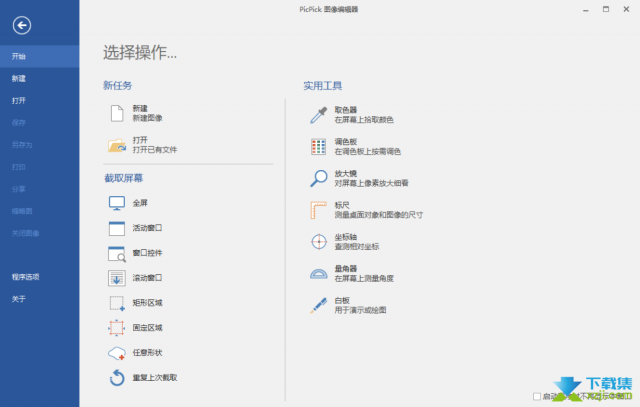Click the 查测相对坐标 description
640x407 pixels.
pyautogui.click(x=357, y=247)
